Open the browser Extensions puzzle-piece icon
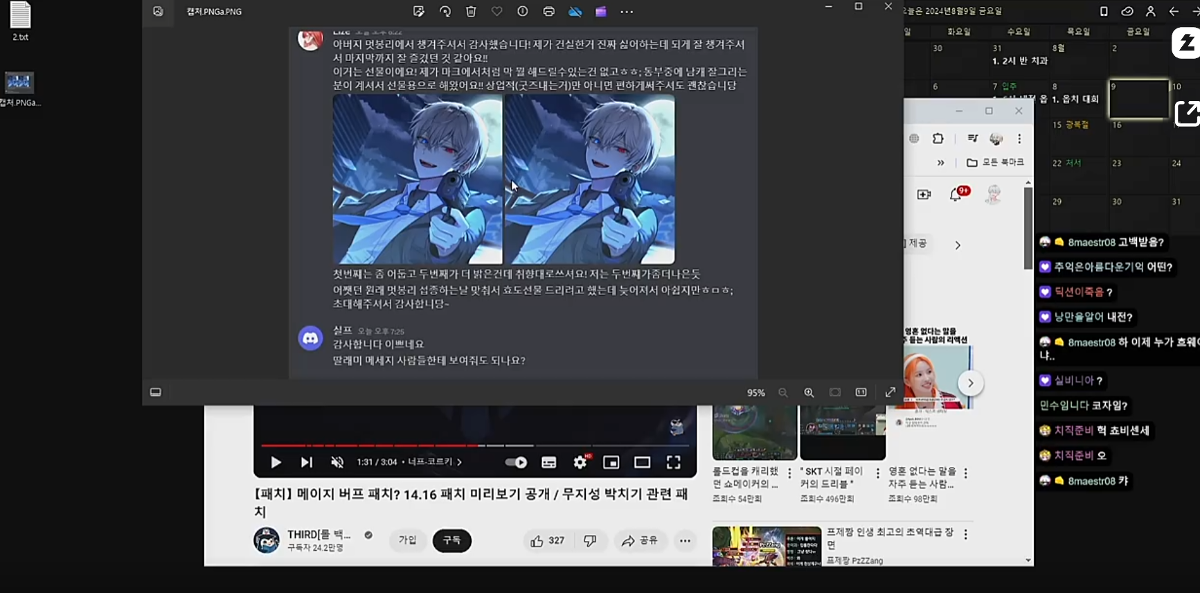 937,138
